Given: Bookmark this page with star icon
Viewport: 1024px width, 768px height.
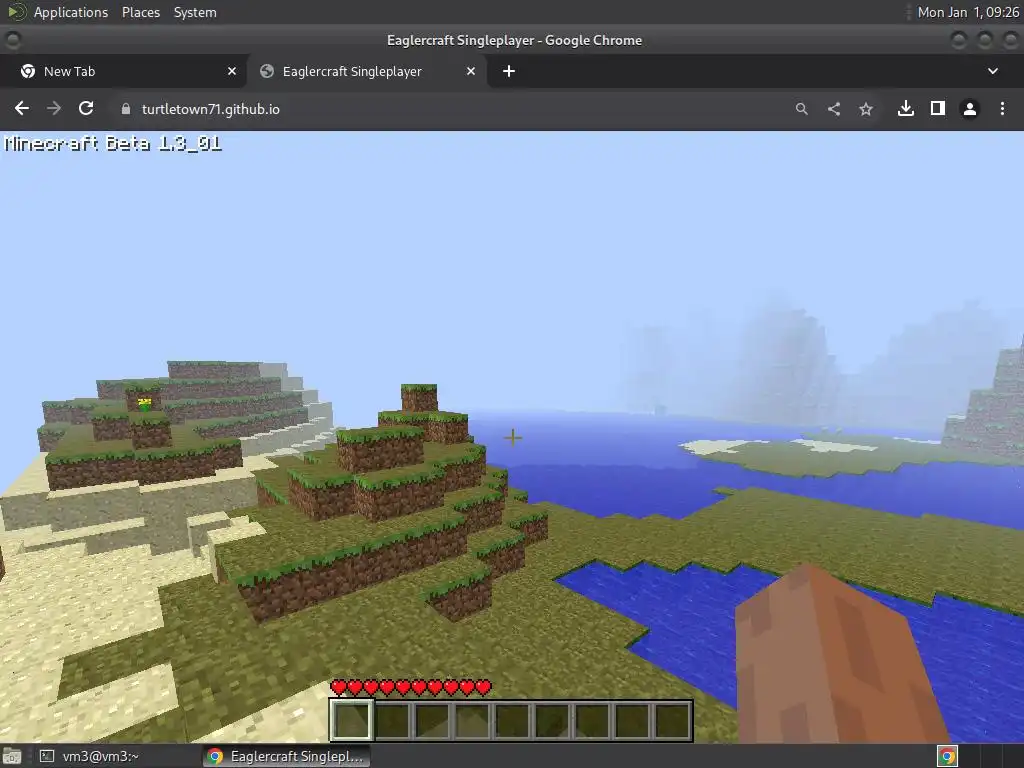Looking at the screenshot, I should [x=866, y=109].
